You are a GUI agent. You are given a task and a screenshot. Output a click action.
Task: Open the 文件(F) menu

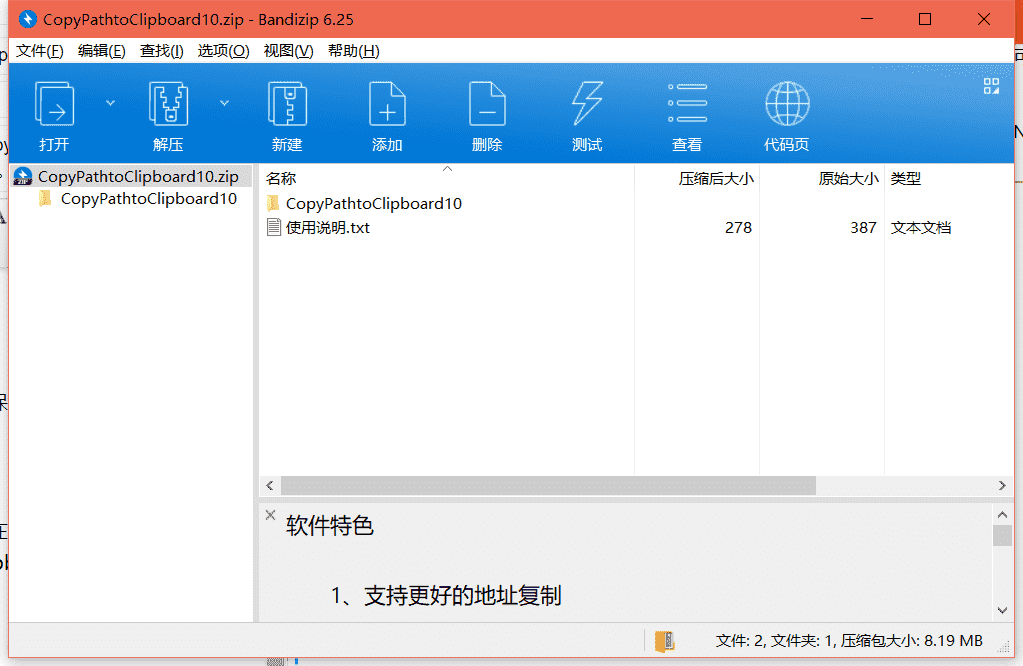point(39,51)
